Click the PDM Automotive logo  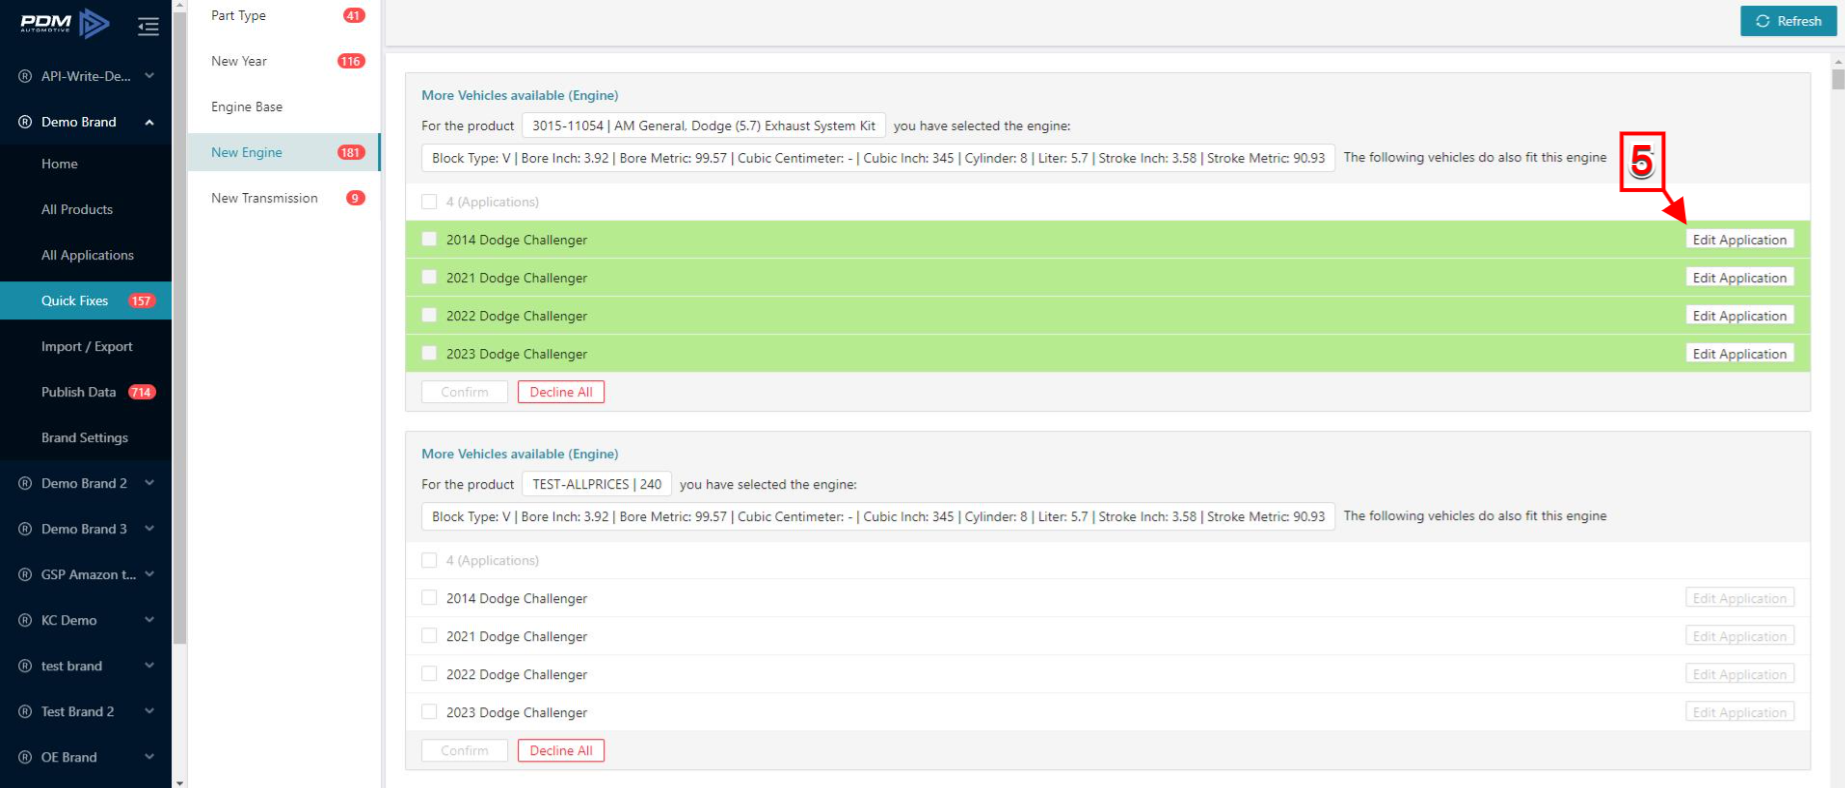pyautogui.click(x=65, y=23)
